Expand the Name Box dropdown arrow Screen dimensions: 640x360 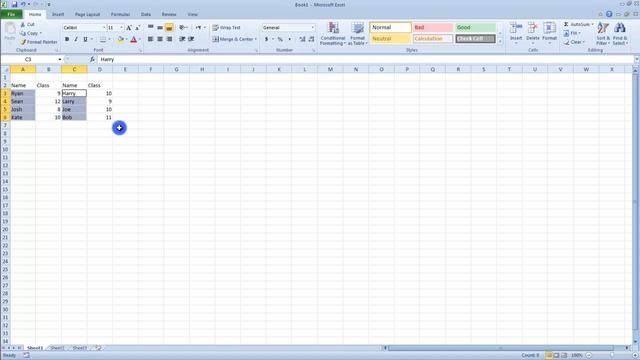[x=60, y=60]
